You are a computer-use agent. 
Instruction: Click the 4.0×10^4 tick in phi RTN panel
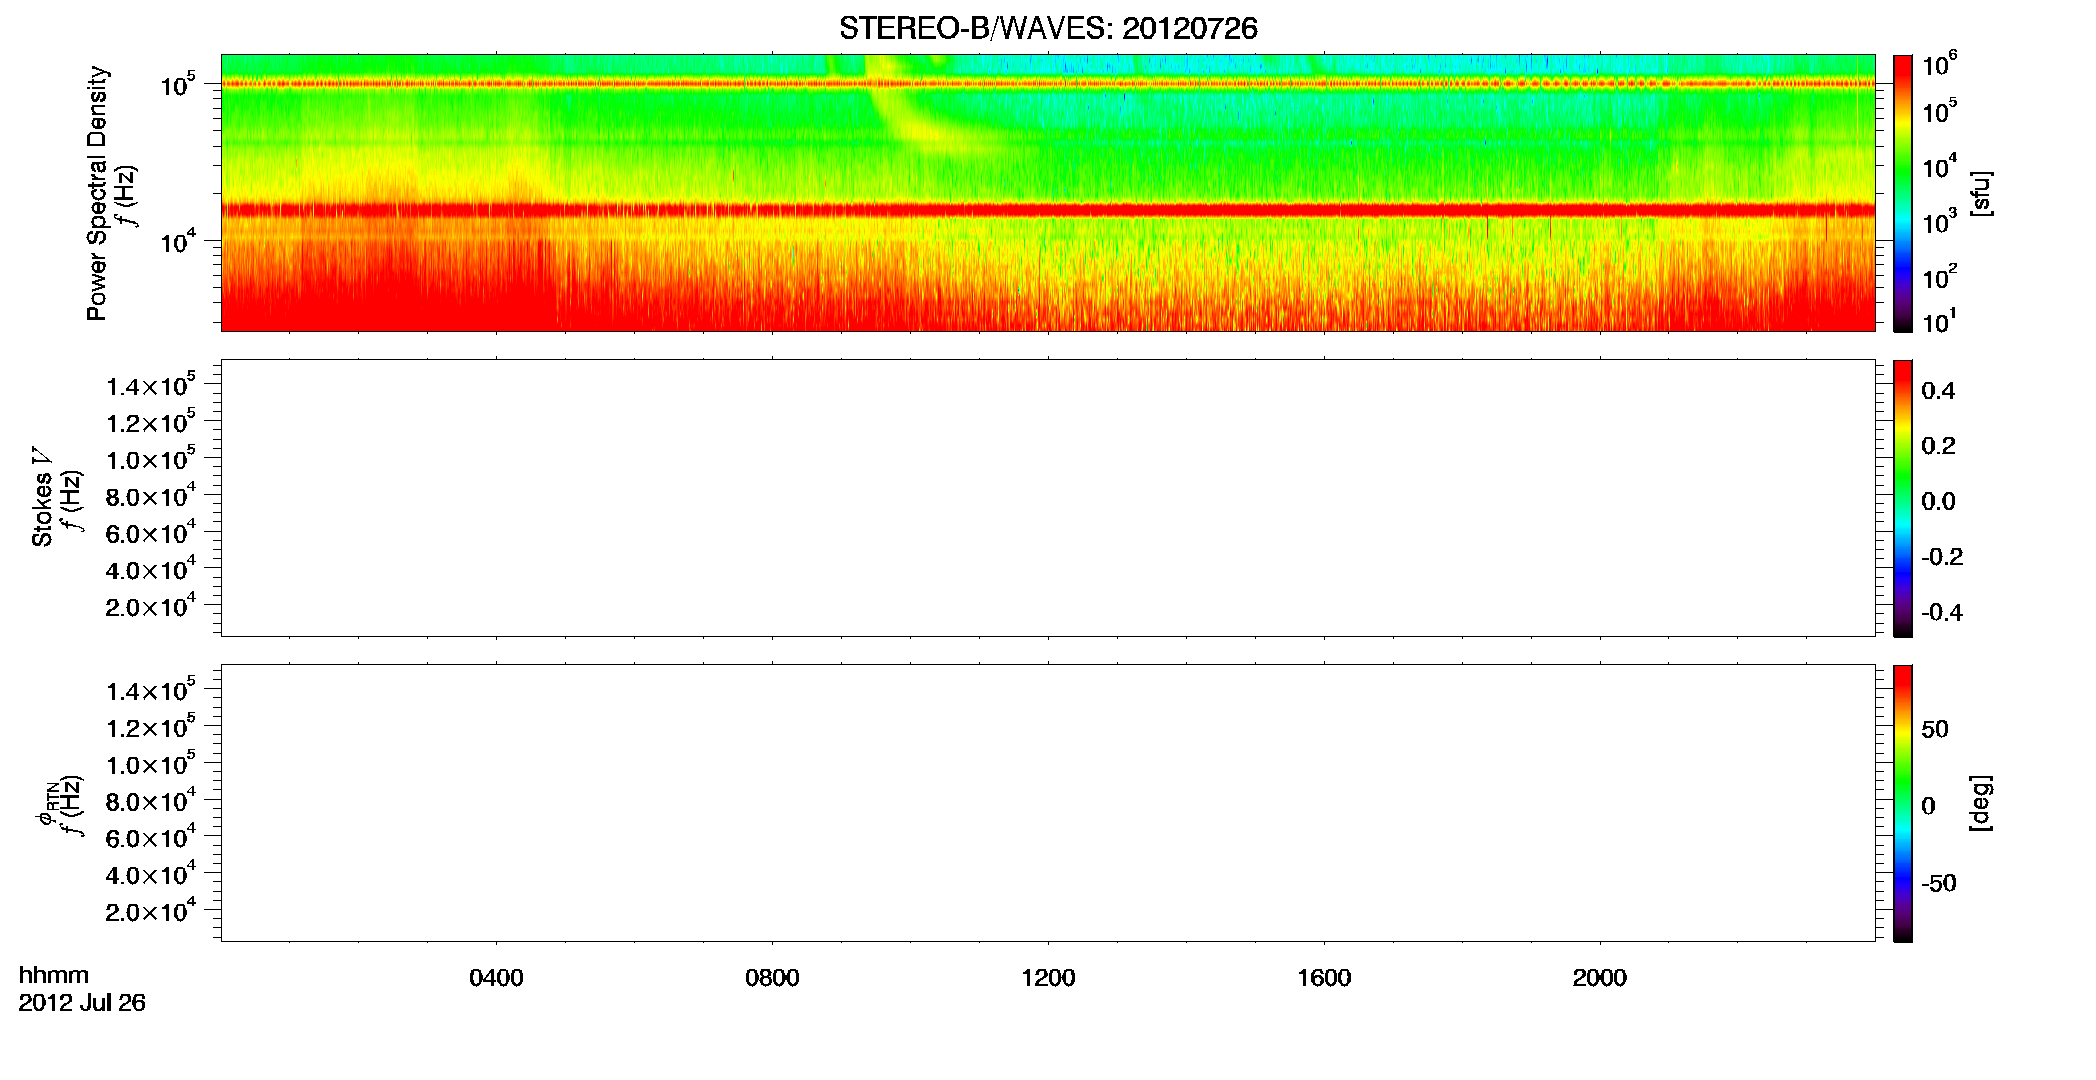150,874
